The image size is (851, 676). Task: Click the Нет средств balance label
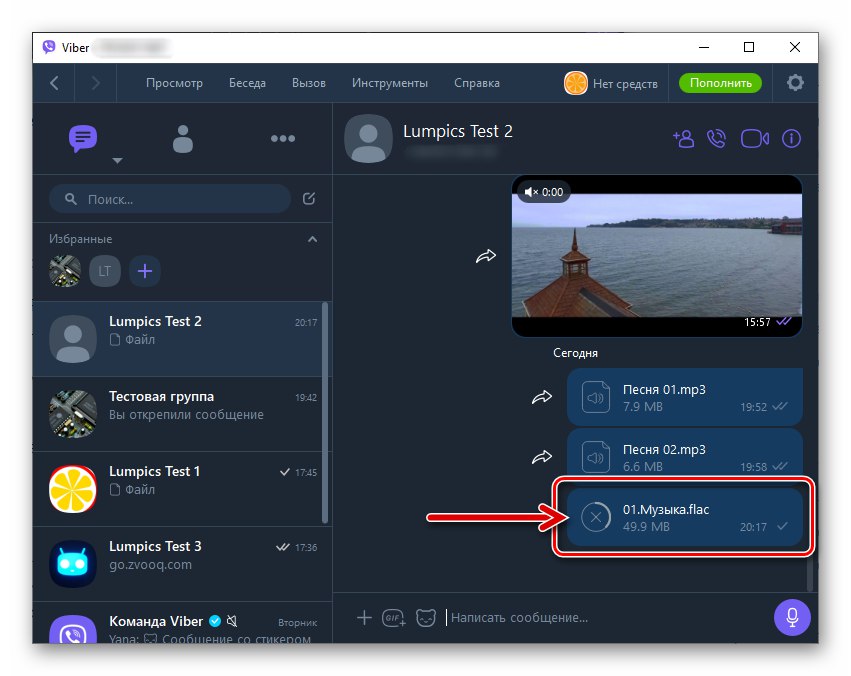click(x=625, y=84)
